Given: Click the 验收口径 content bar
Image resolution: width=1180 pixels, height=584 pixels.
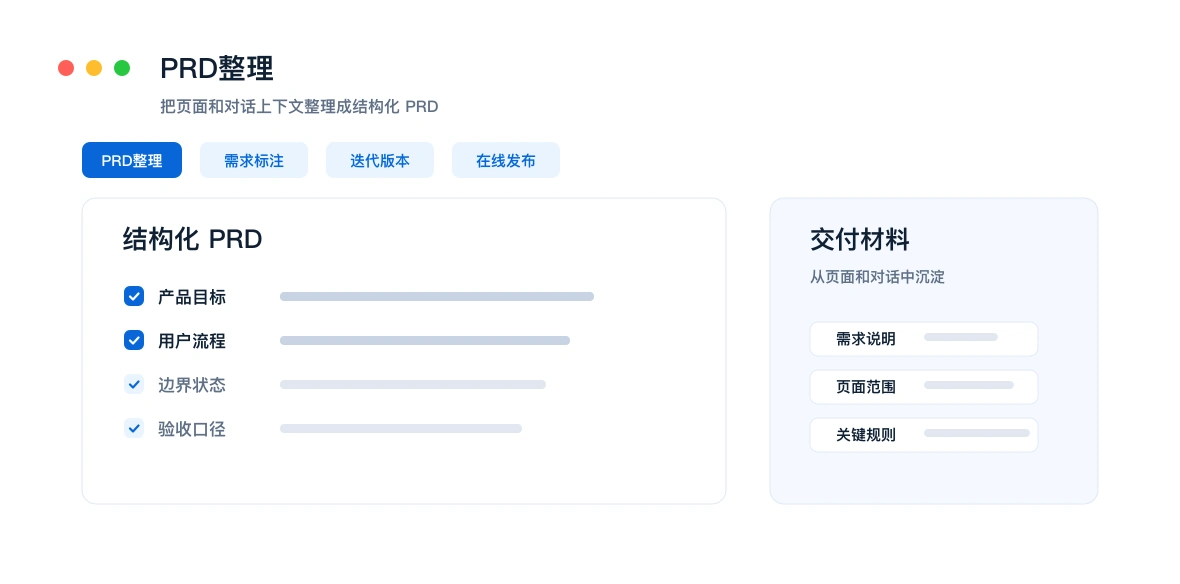Looking at the screenshot, I should click(x=401, y=428).
